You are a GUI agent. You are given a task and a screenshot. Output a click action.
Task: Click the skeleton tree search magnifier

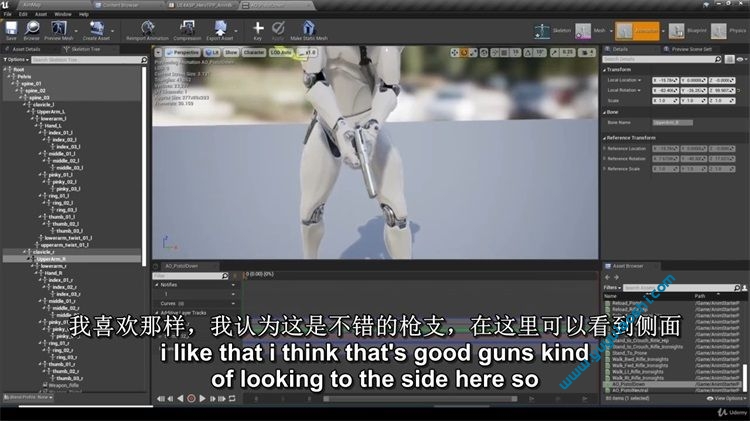click(144, 60)
